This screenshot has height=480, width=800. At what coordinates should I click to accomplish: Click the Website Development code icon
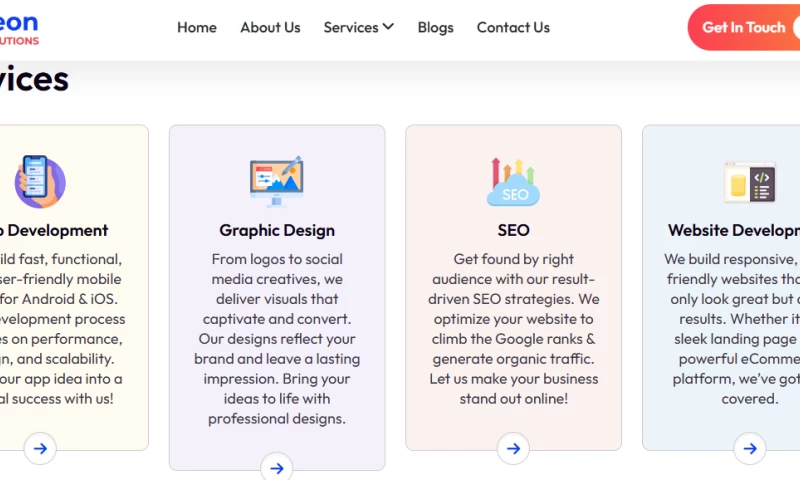(x=749, y=182)
